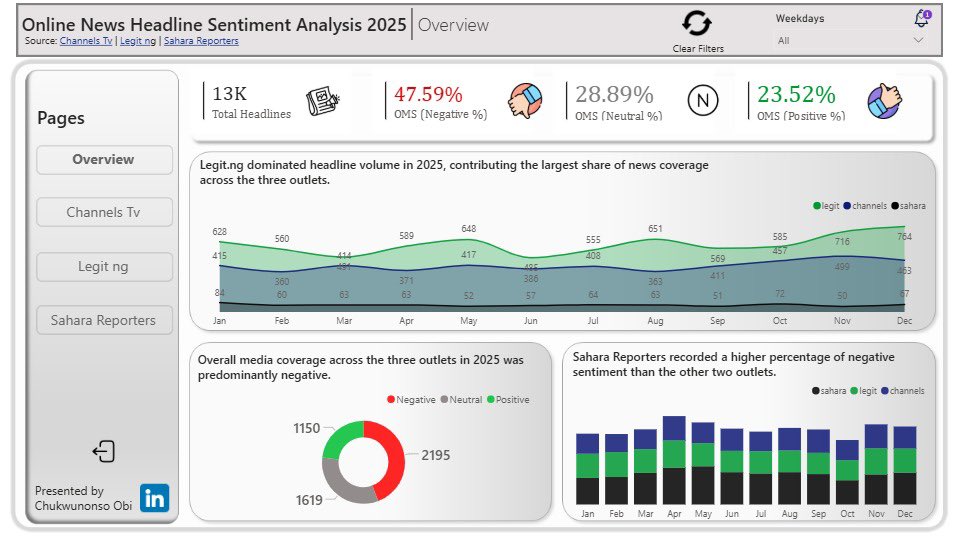Open the notification bell icon

(x=921, y=18)
